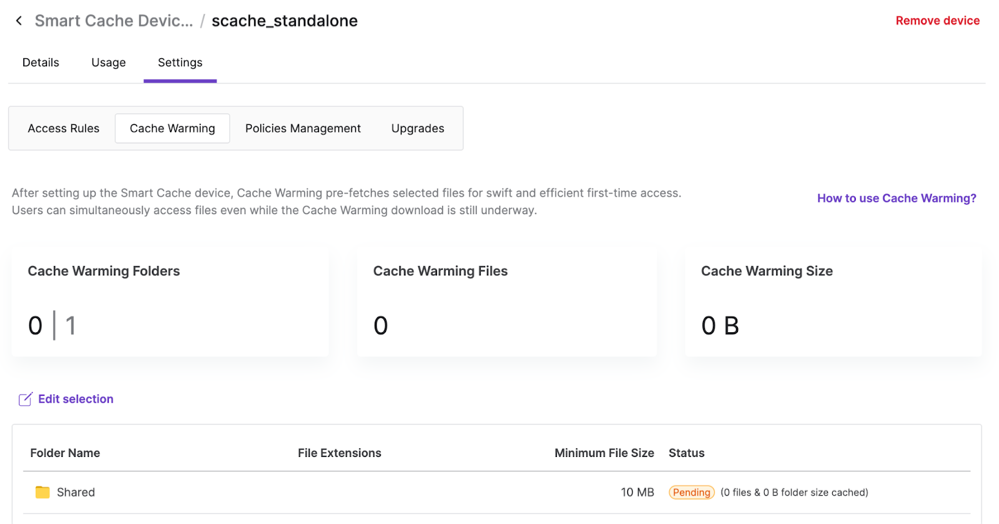The width and height of the screenshot is (999, 524).
Task: Click the scache_standalone device title
Action: click(285, 21)
